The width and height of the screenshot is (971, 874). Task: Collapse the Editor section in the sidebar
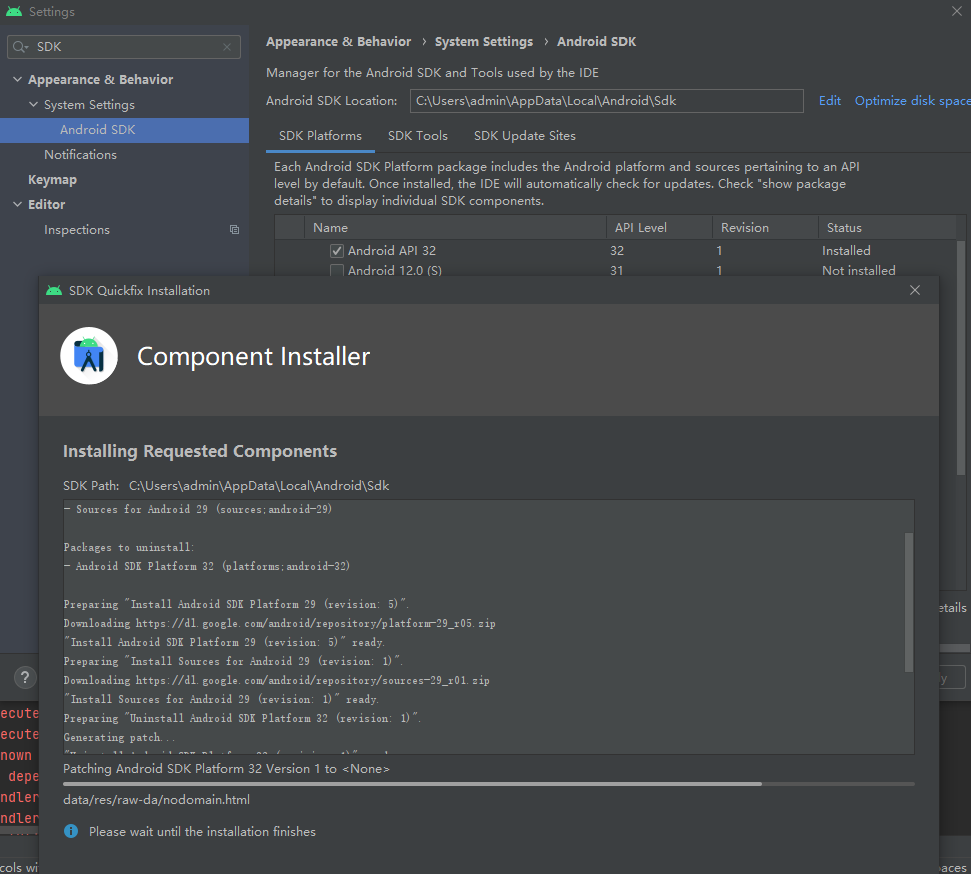pos(16,204)
